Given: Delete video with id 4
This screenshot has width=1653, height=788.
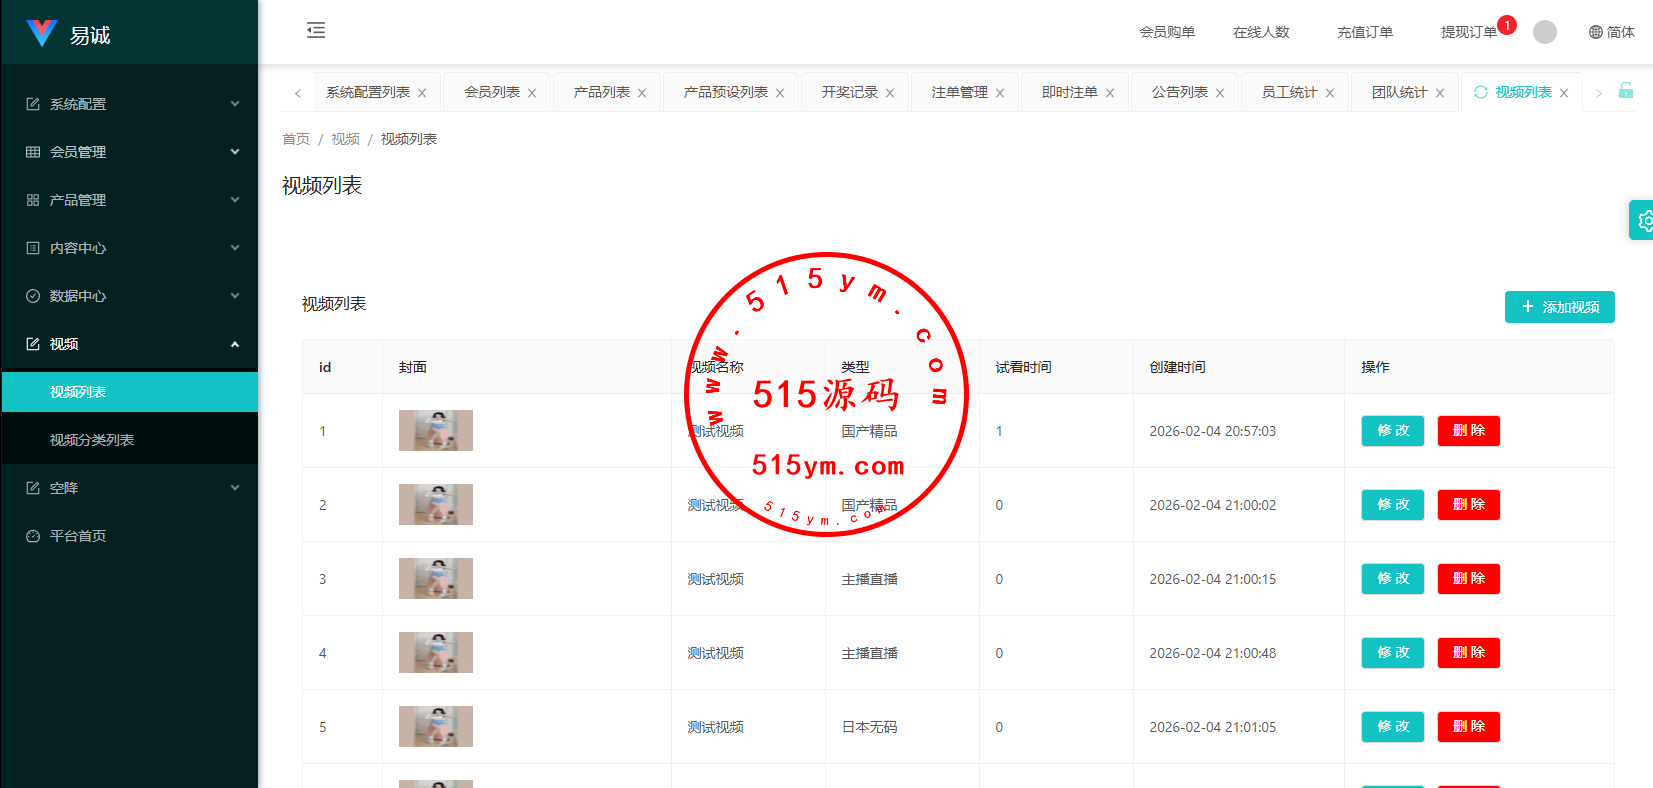Looking at the screenshot, I should tap(1468, 653).
